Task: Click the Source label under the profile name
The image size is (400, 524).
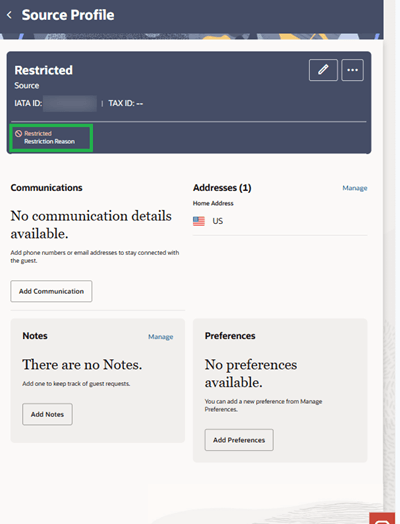Action: coord(27,86)
